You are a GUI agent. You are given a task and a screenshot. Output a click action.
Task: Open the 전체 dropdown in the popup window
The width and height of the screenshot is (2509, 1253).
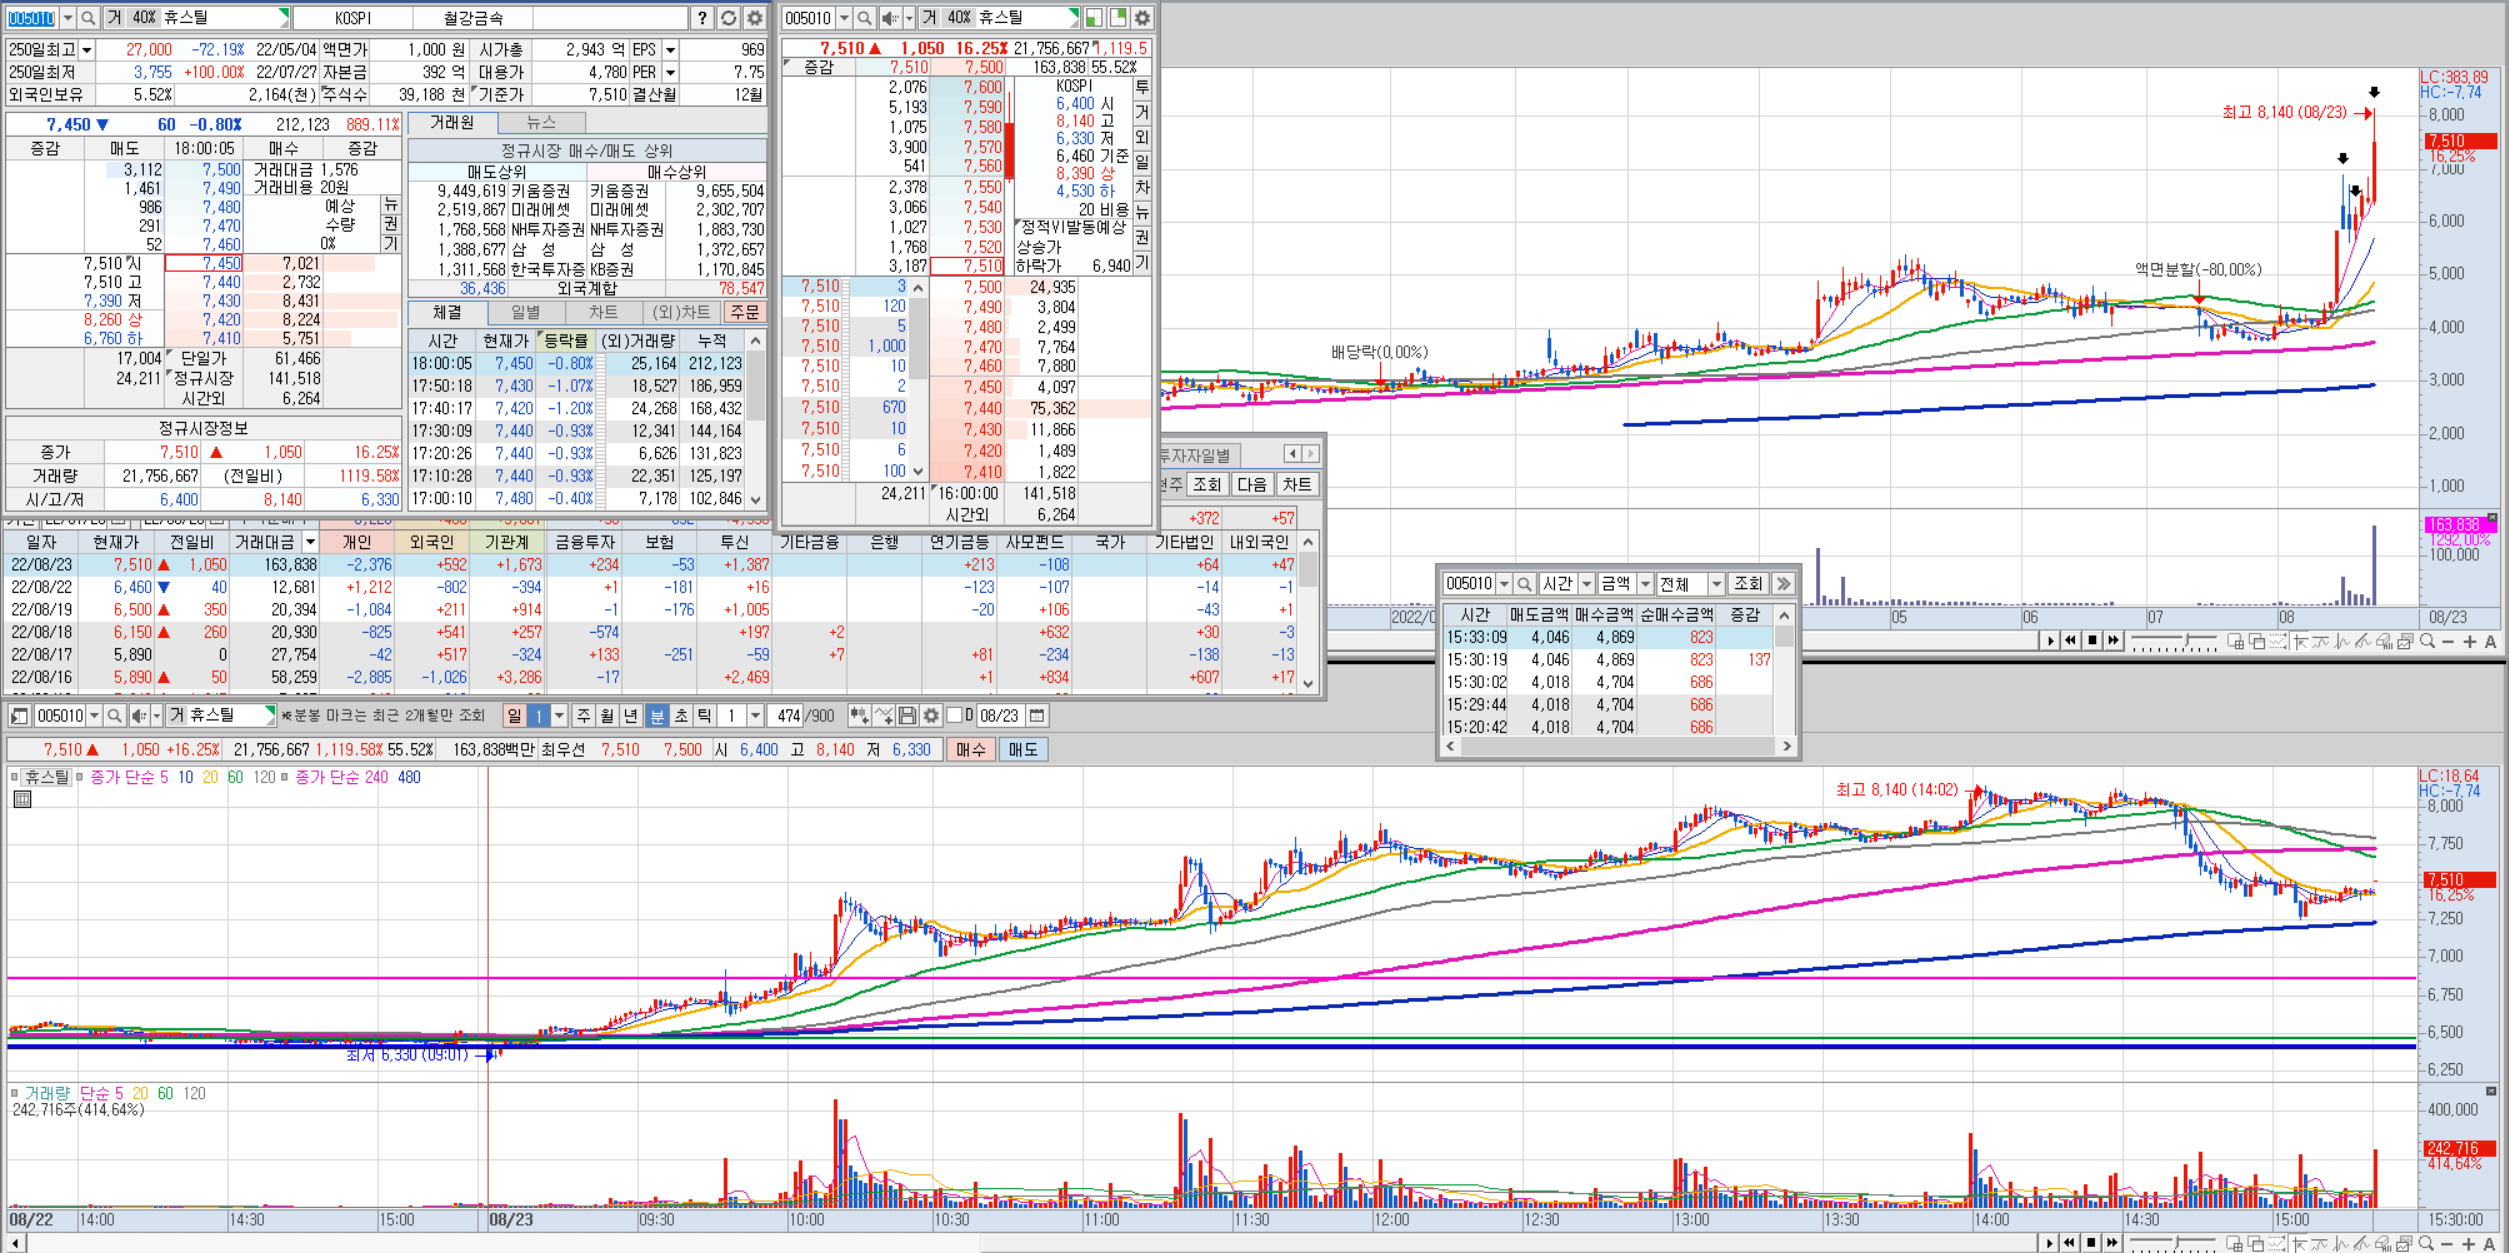1716,584
